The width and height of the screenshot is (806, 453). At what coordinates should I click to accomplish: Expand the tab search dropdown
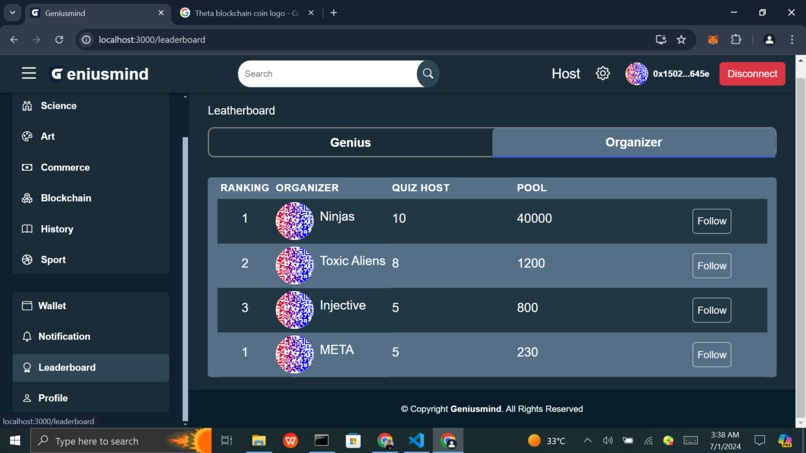coord(12,13)
